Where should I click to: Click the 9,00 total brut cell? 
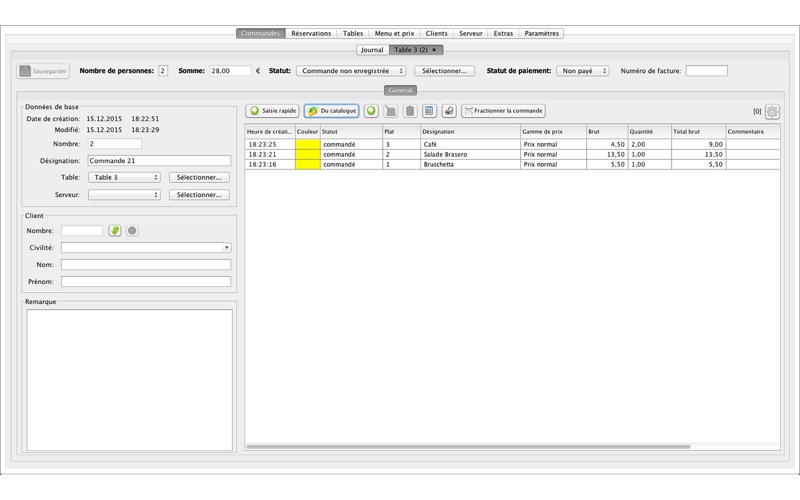[x=698, y=144]
